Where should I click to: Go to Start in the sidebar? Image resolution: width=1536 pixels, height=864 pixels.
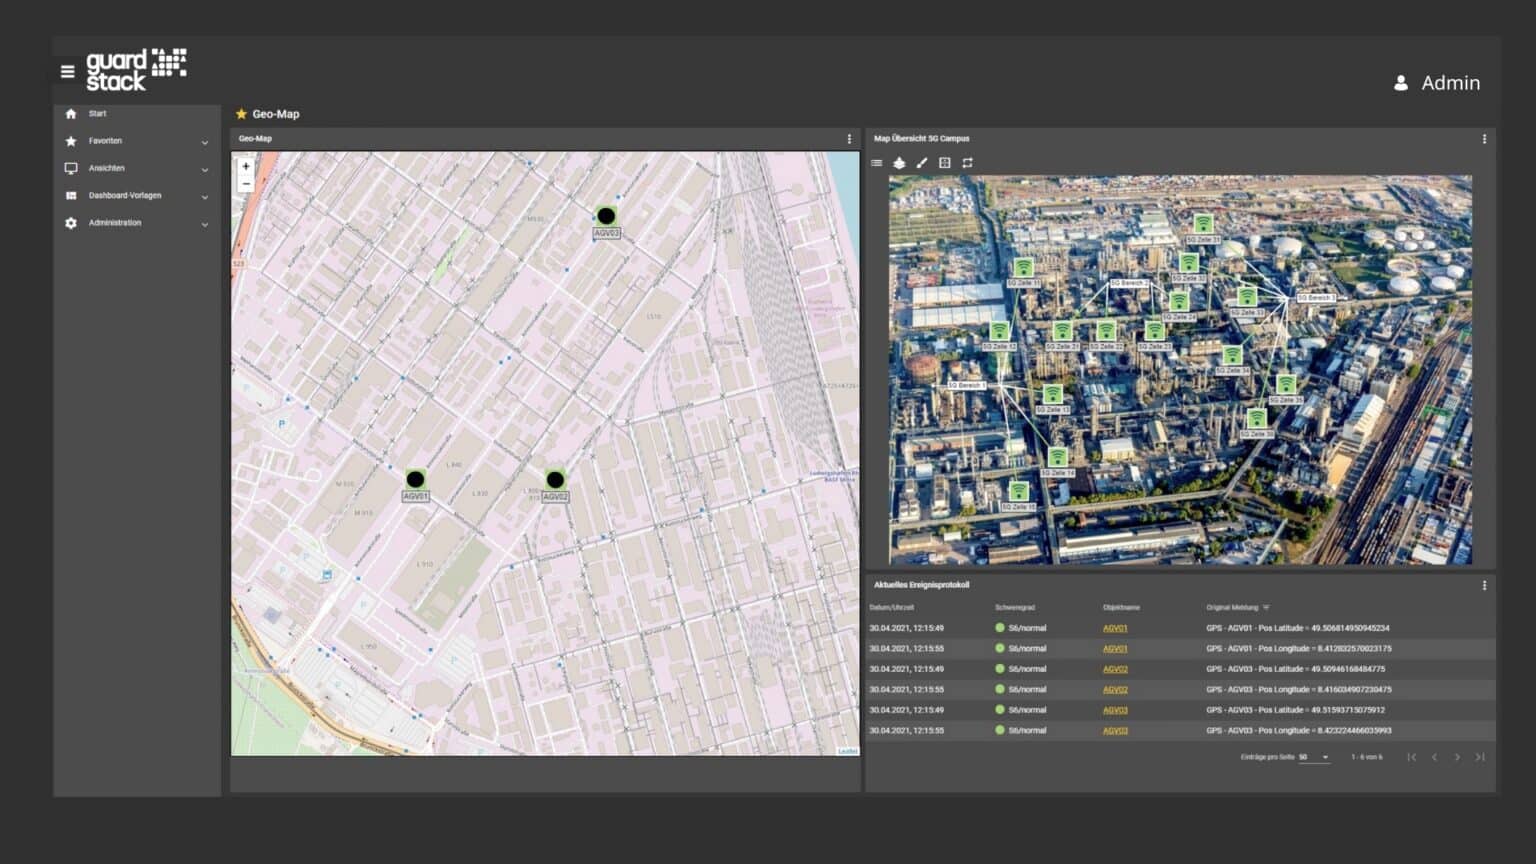(97, 114)
